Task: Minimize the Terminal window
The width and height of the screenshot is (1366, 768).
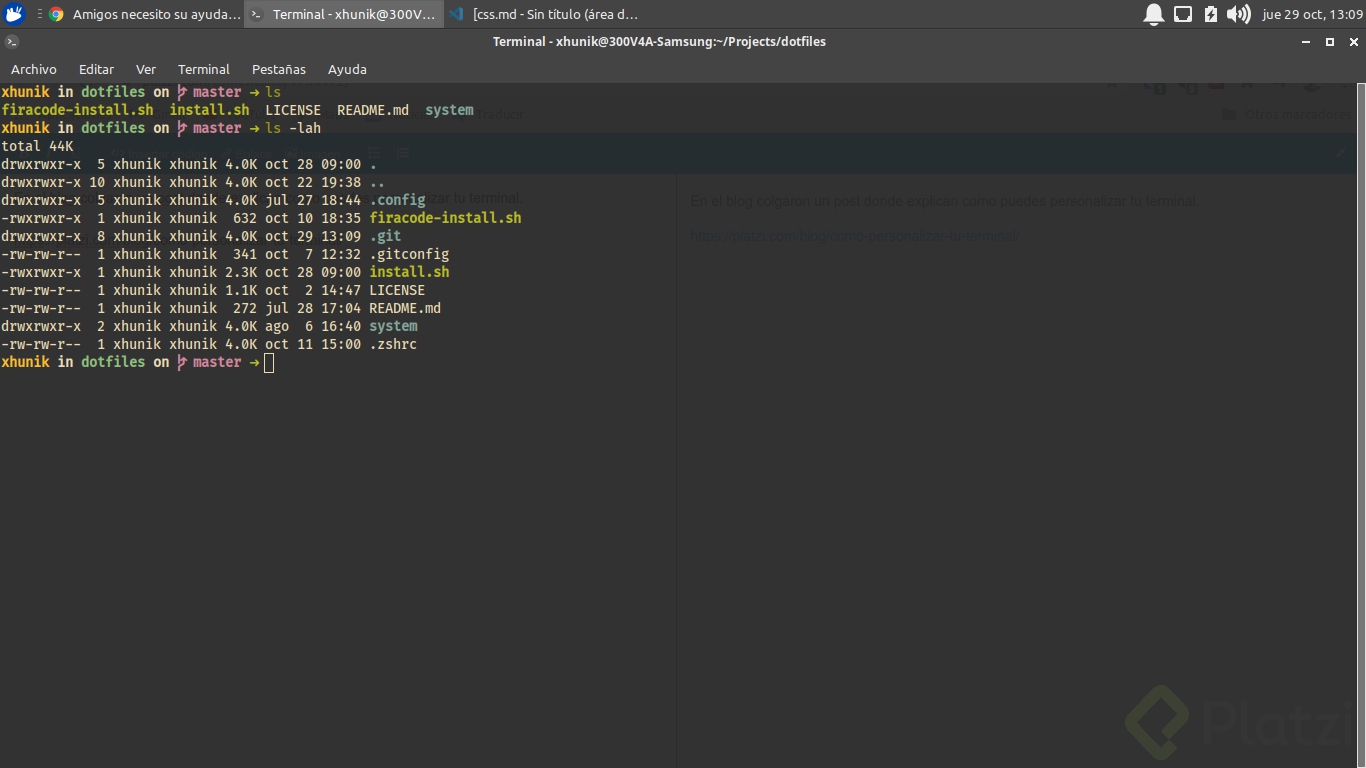Action: (x=1305, y=42)
